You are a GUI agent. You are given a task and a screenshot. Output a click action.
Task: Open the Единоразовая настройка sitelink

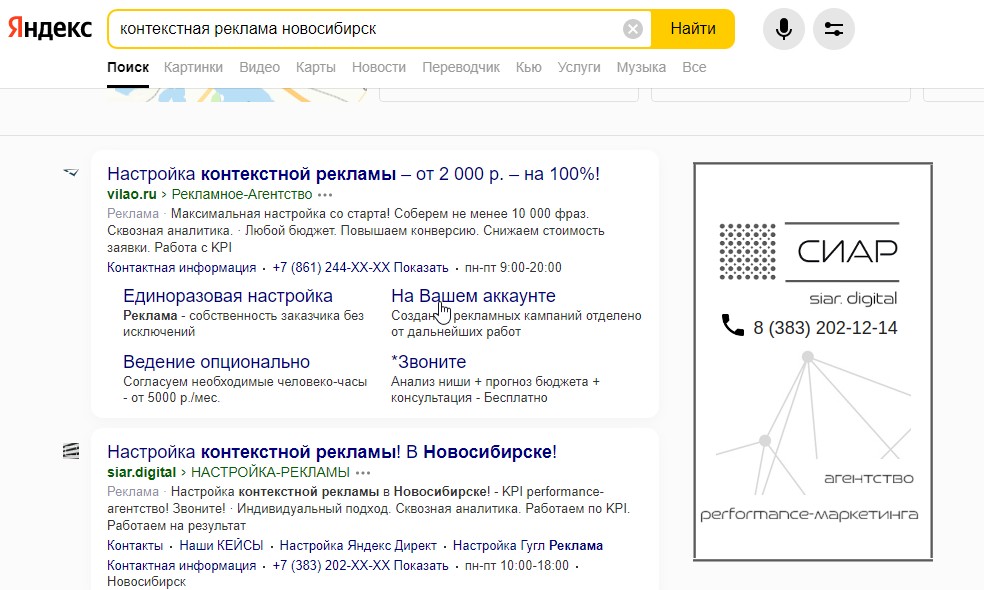228,296
